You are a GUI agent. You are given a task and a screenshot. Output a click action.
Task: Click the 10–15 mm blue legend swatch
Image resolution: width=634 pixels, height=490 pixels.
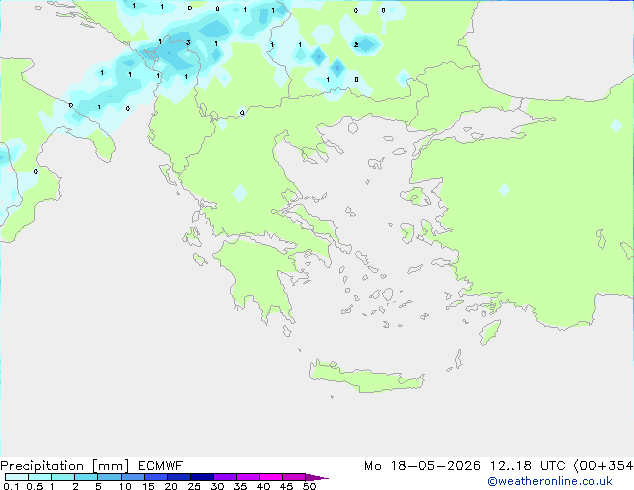pos(132,477)
